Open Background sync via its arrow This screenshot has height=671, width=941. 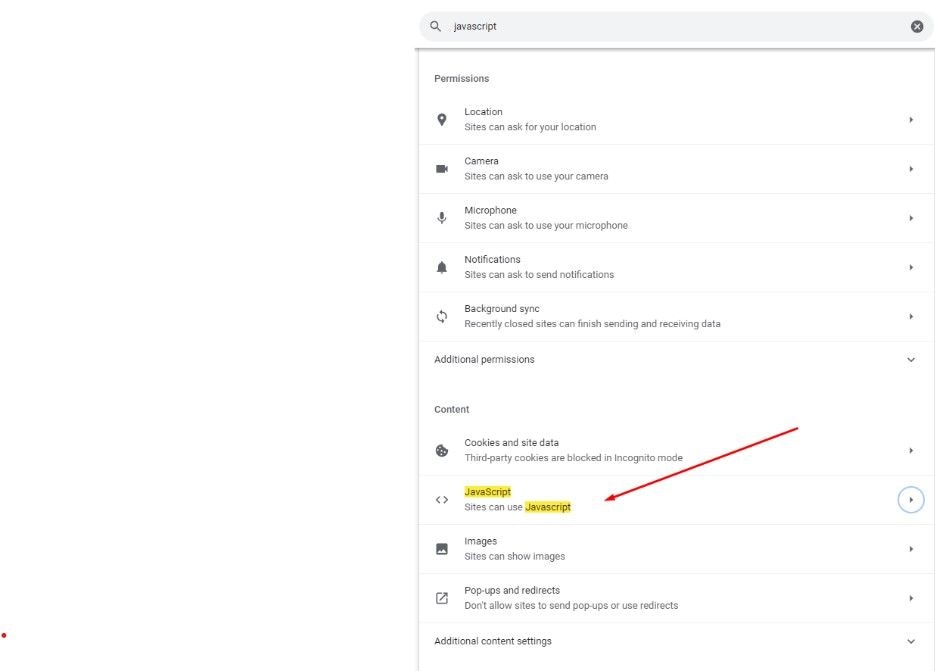point(911,316)
